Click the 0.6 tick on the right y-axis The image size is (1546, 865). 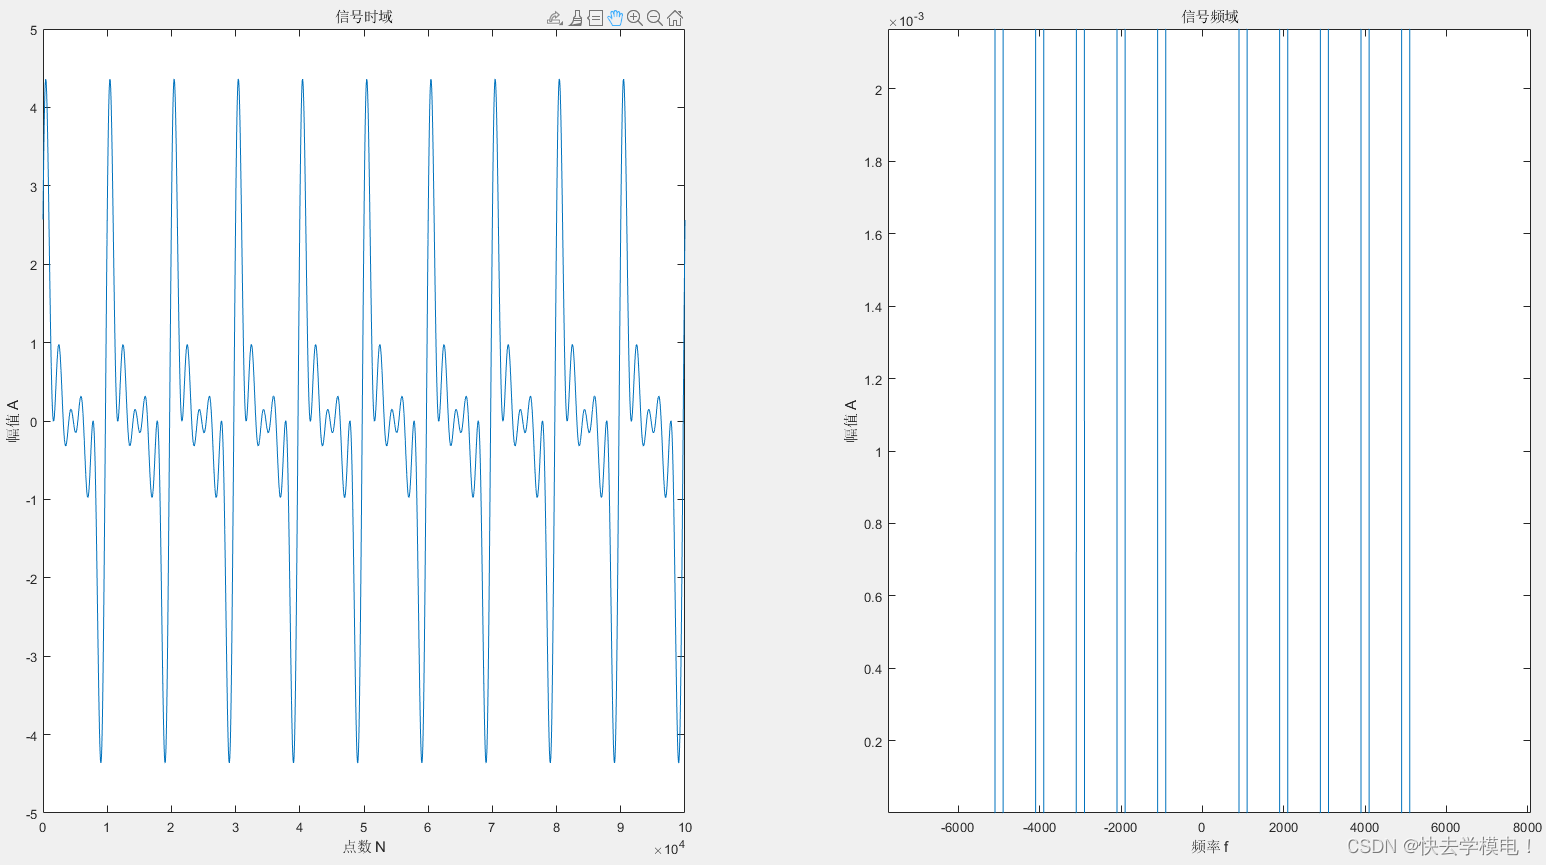tap(873, 597)
